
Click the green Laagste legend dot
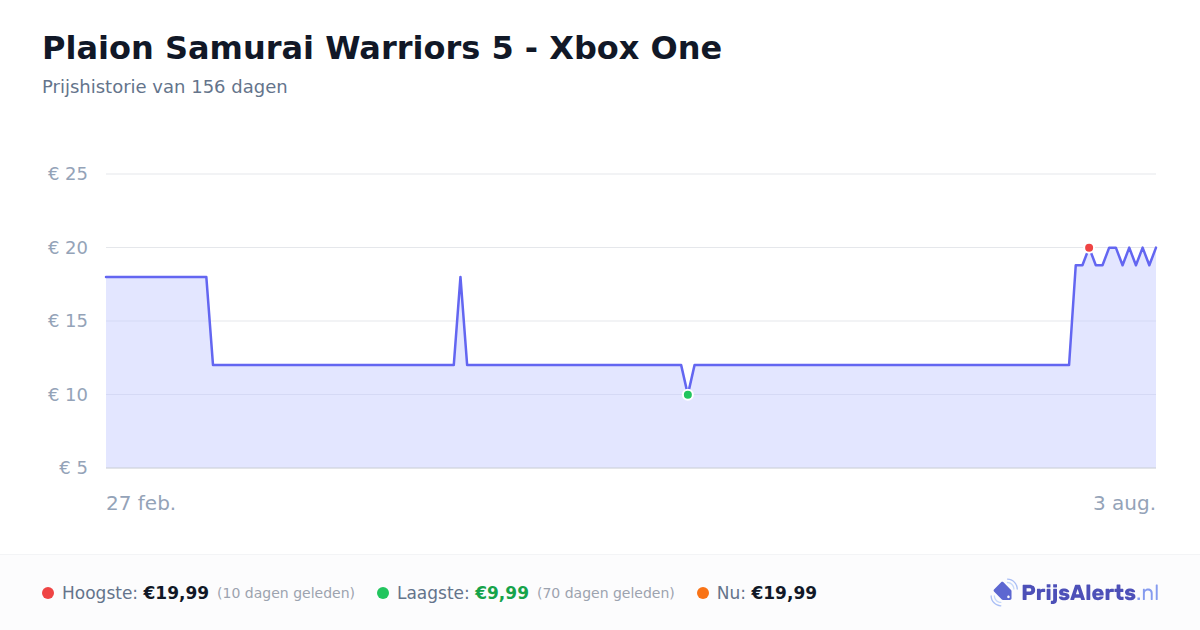tap(383, 593)
